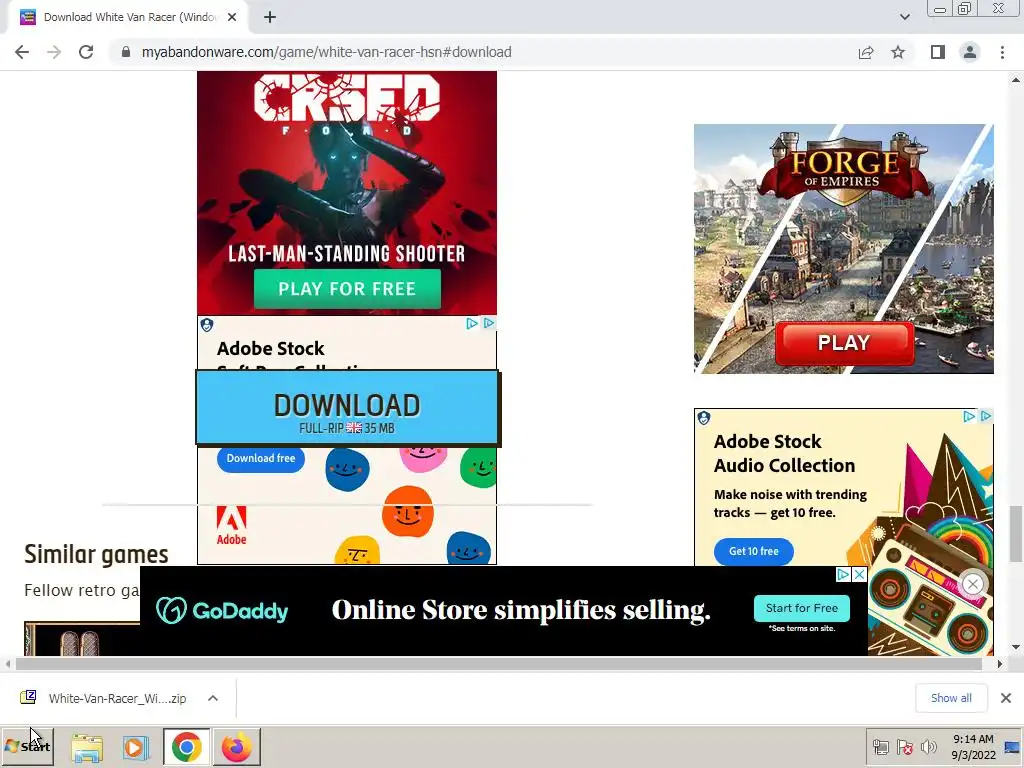Viewport: 1024px width, 768px height.
Task: Open Windows Explorer from taskbar
Action: [87, 747]
